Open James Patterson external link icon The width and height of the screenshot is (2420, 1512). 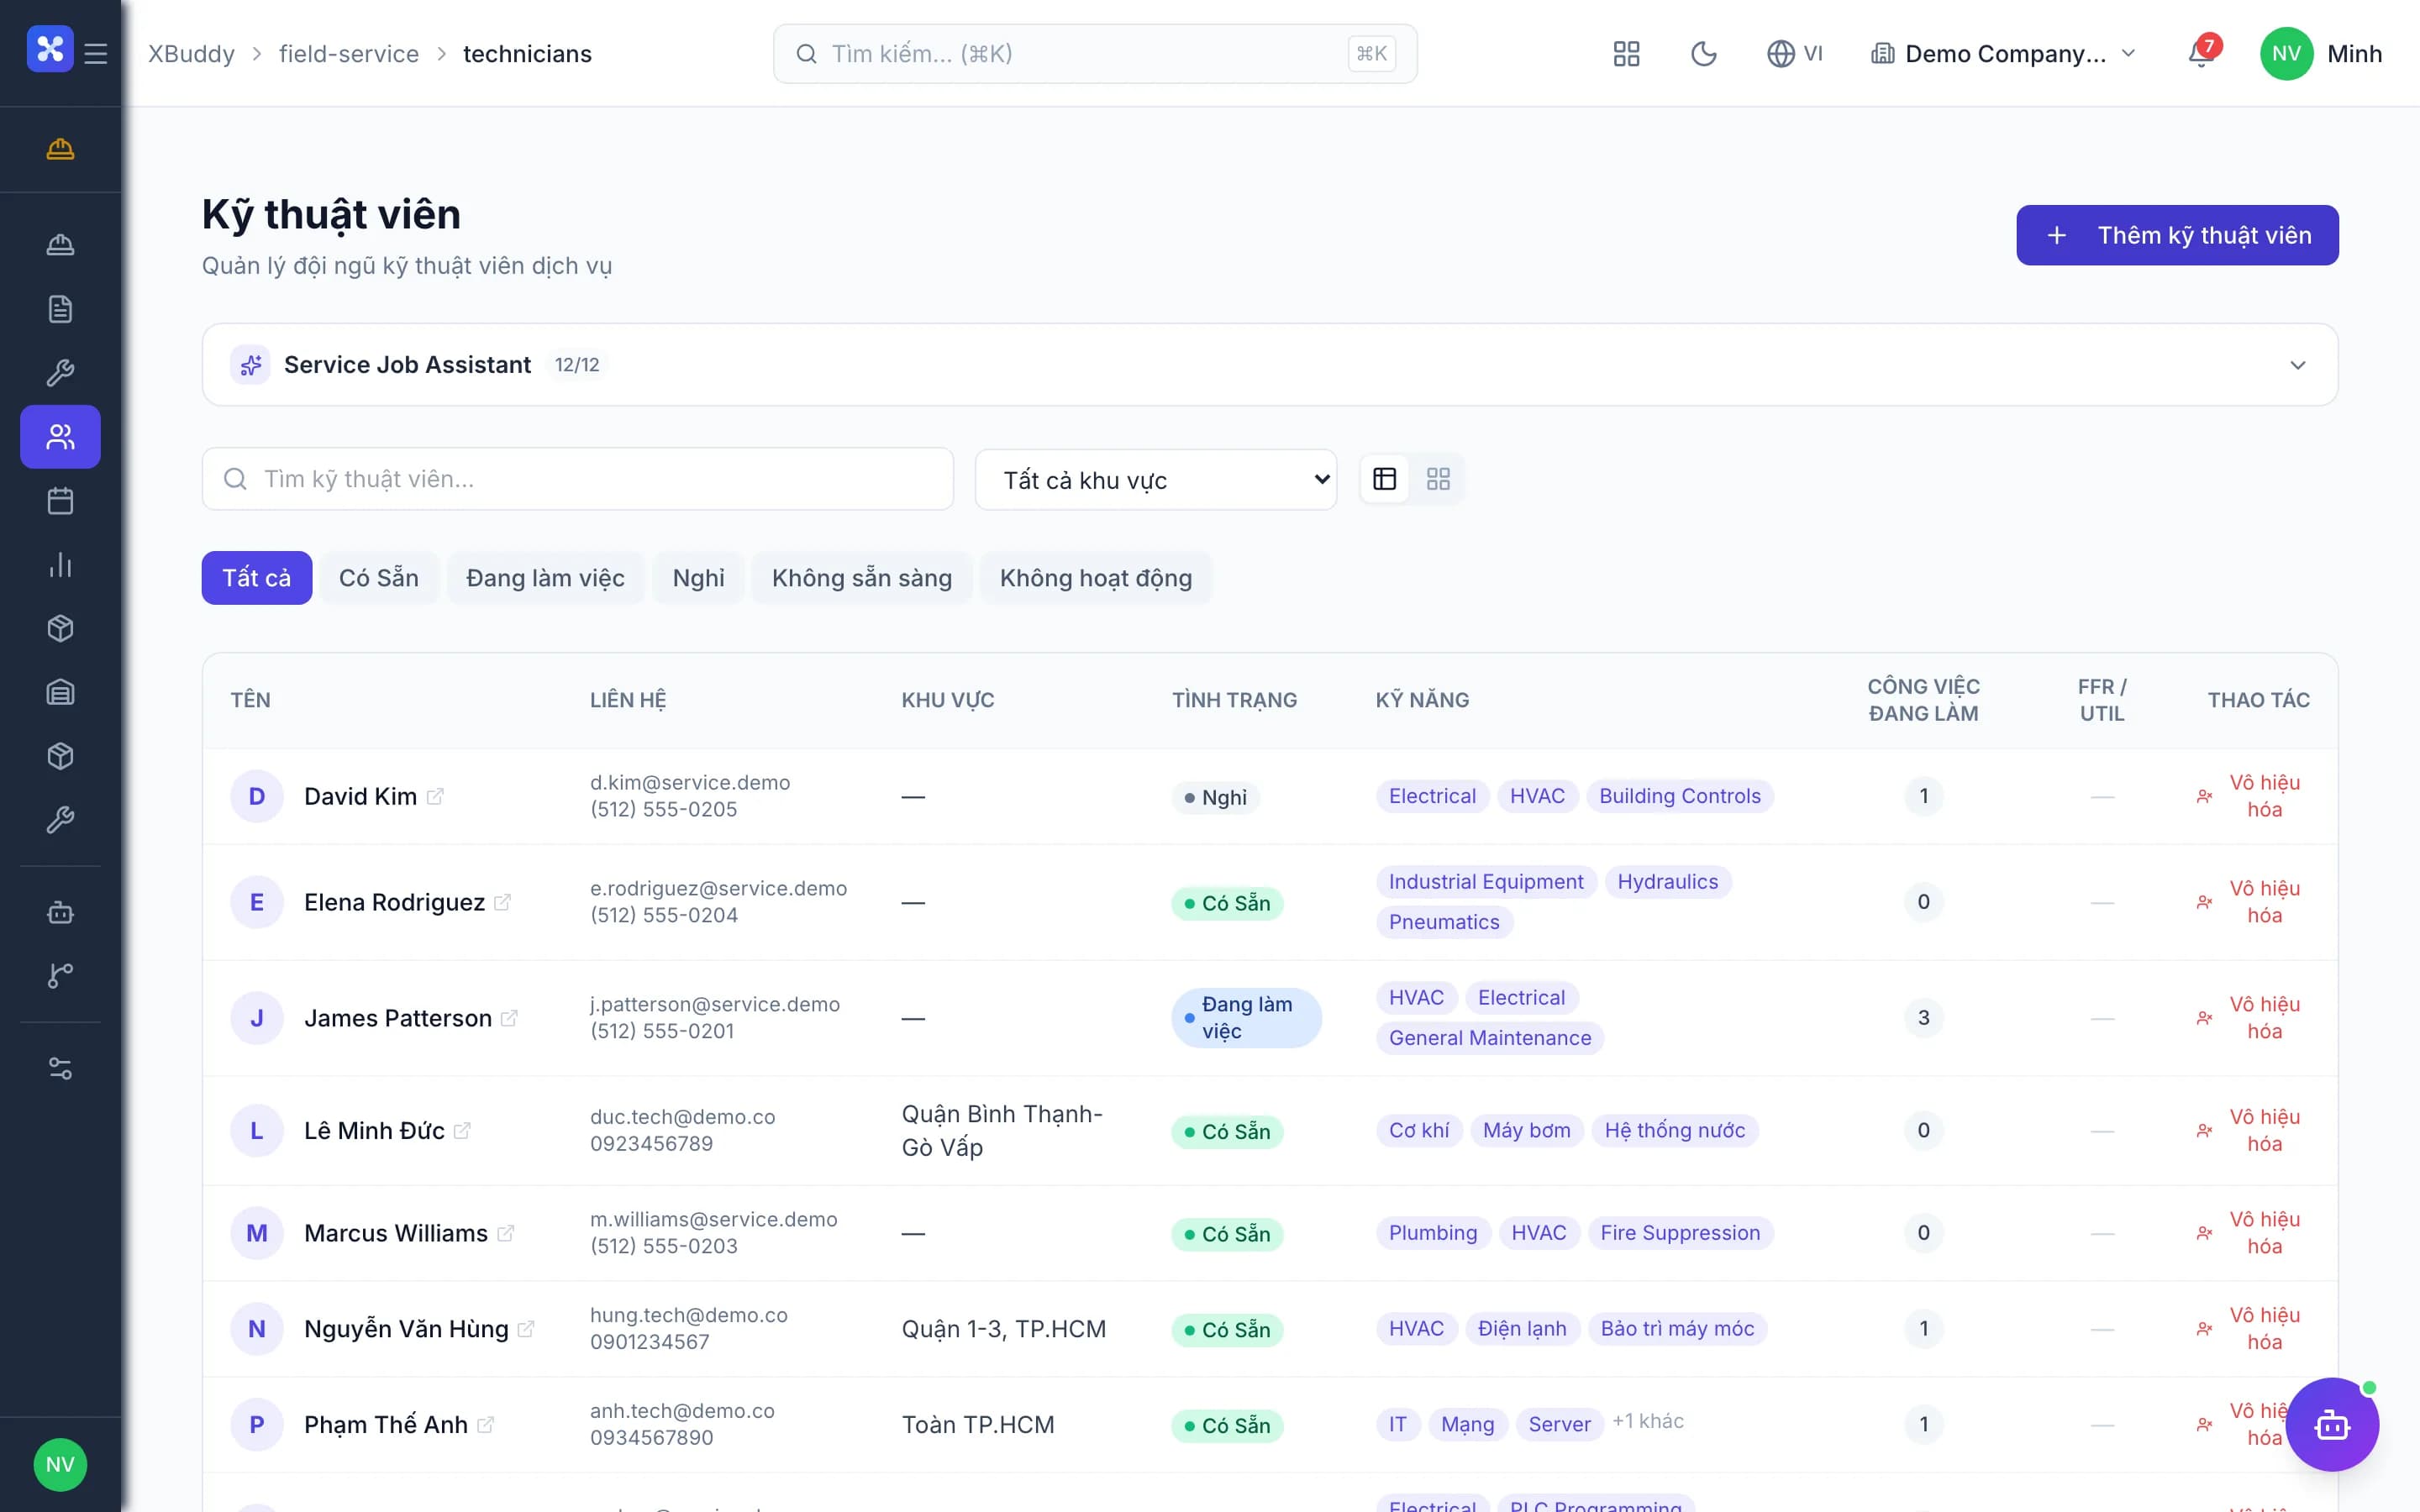(509, 1018)
